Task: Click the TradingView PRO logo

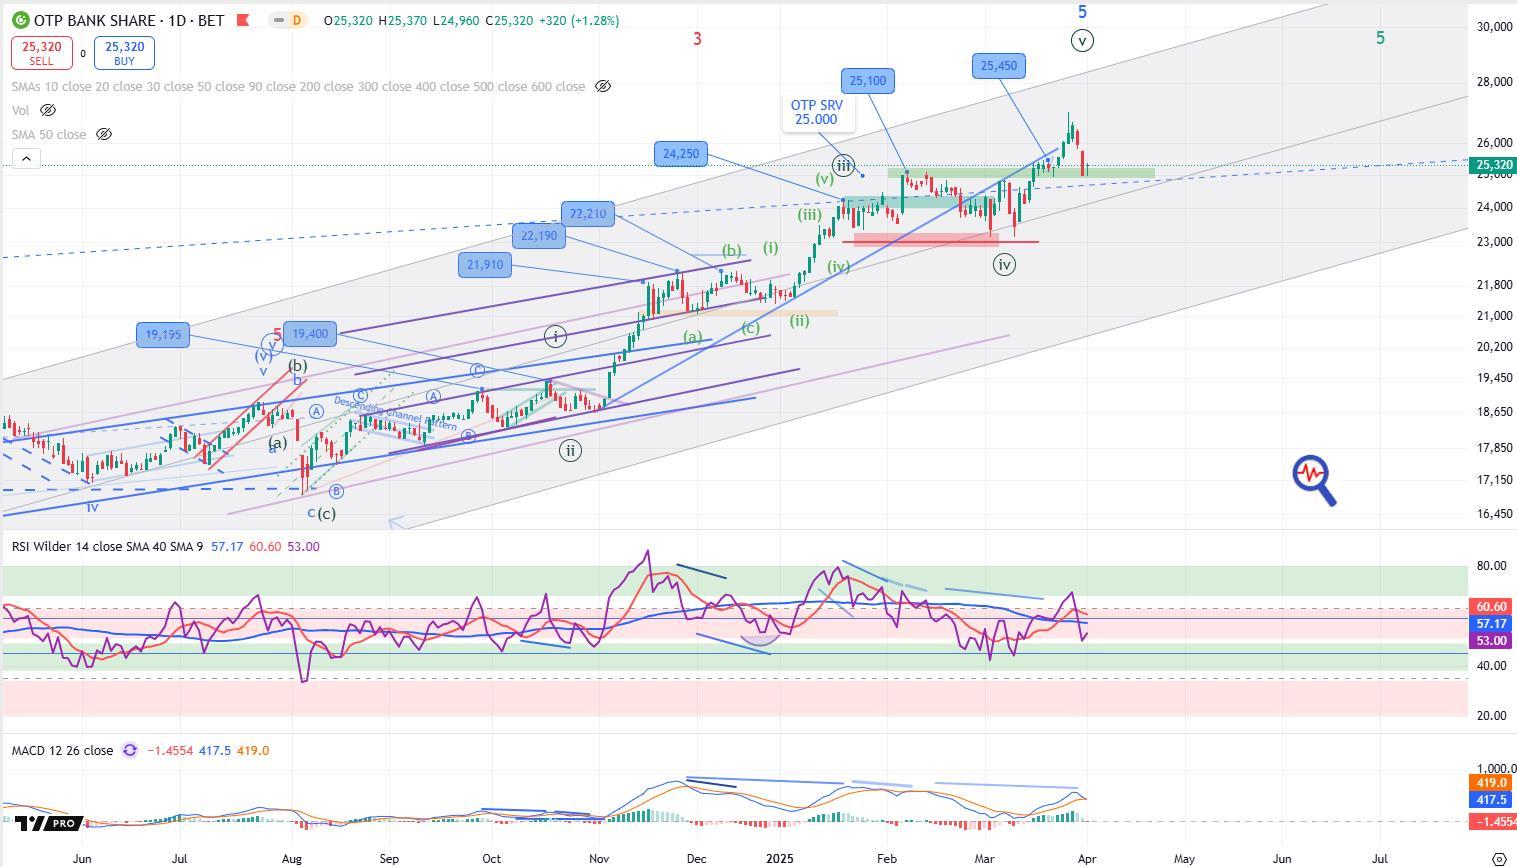Action: click(47, 823)
